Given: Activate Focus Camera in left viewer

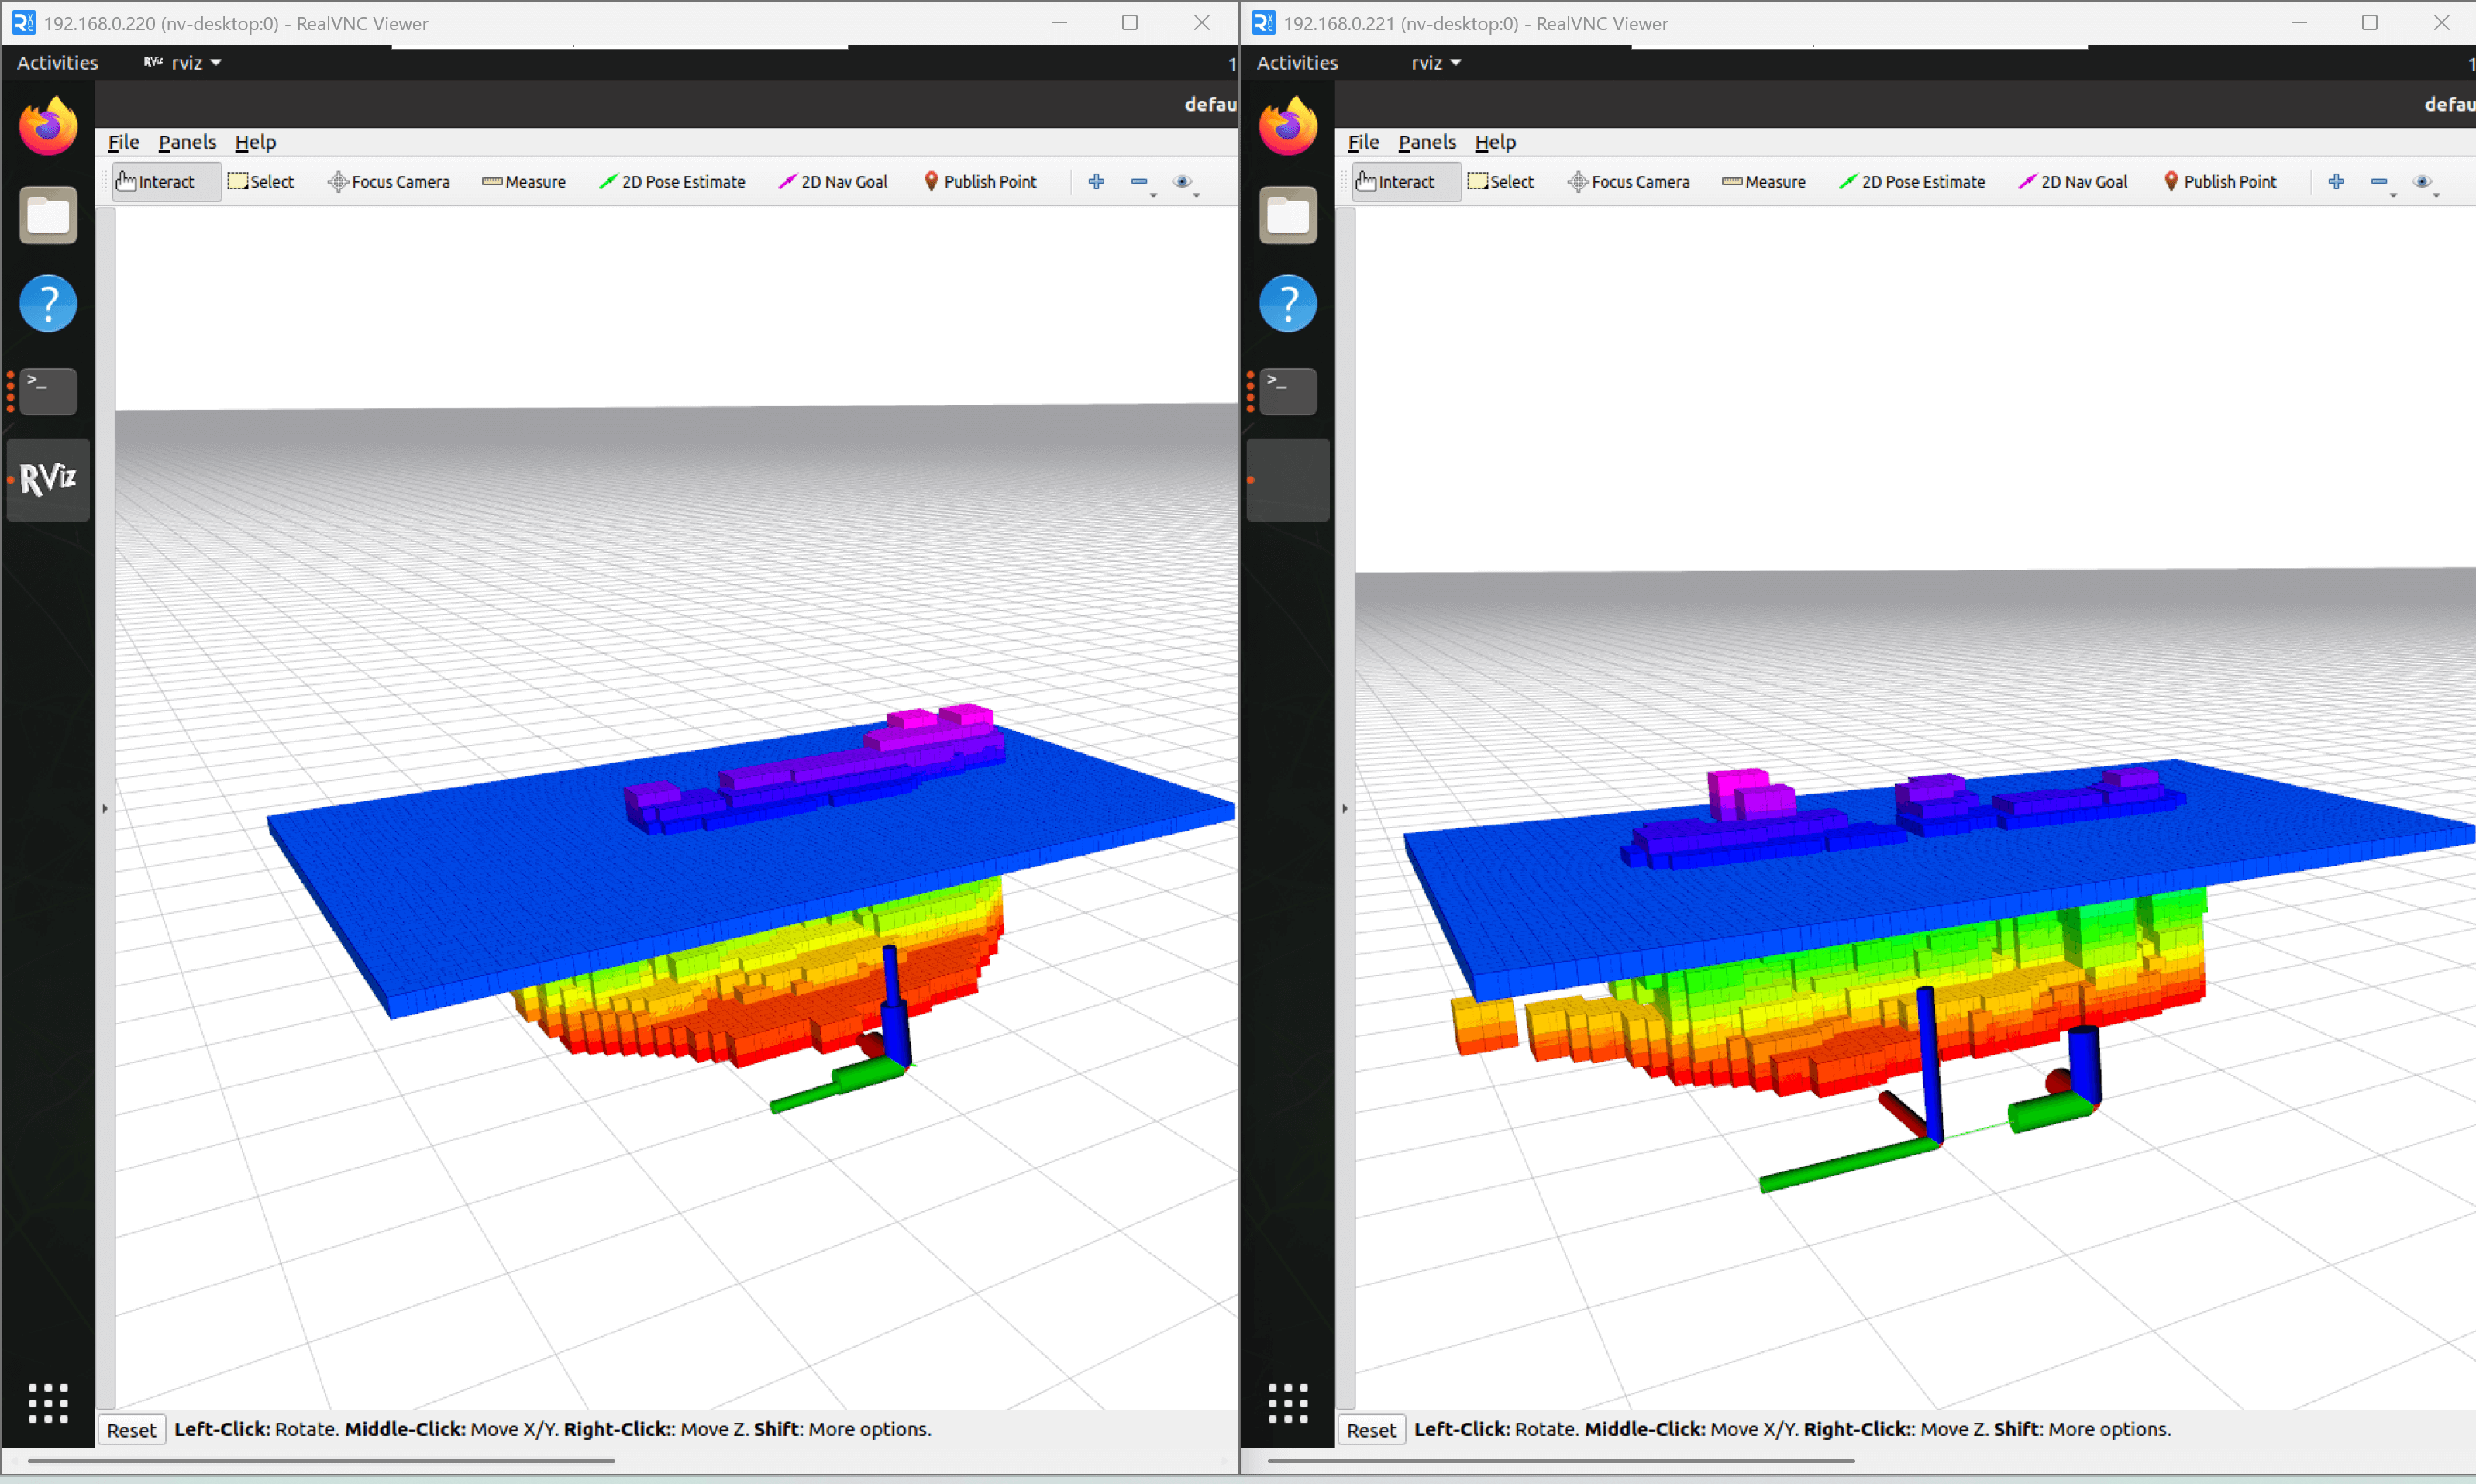Looking at the screenshot, I should pos(389,182).
